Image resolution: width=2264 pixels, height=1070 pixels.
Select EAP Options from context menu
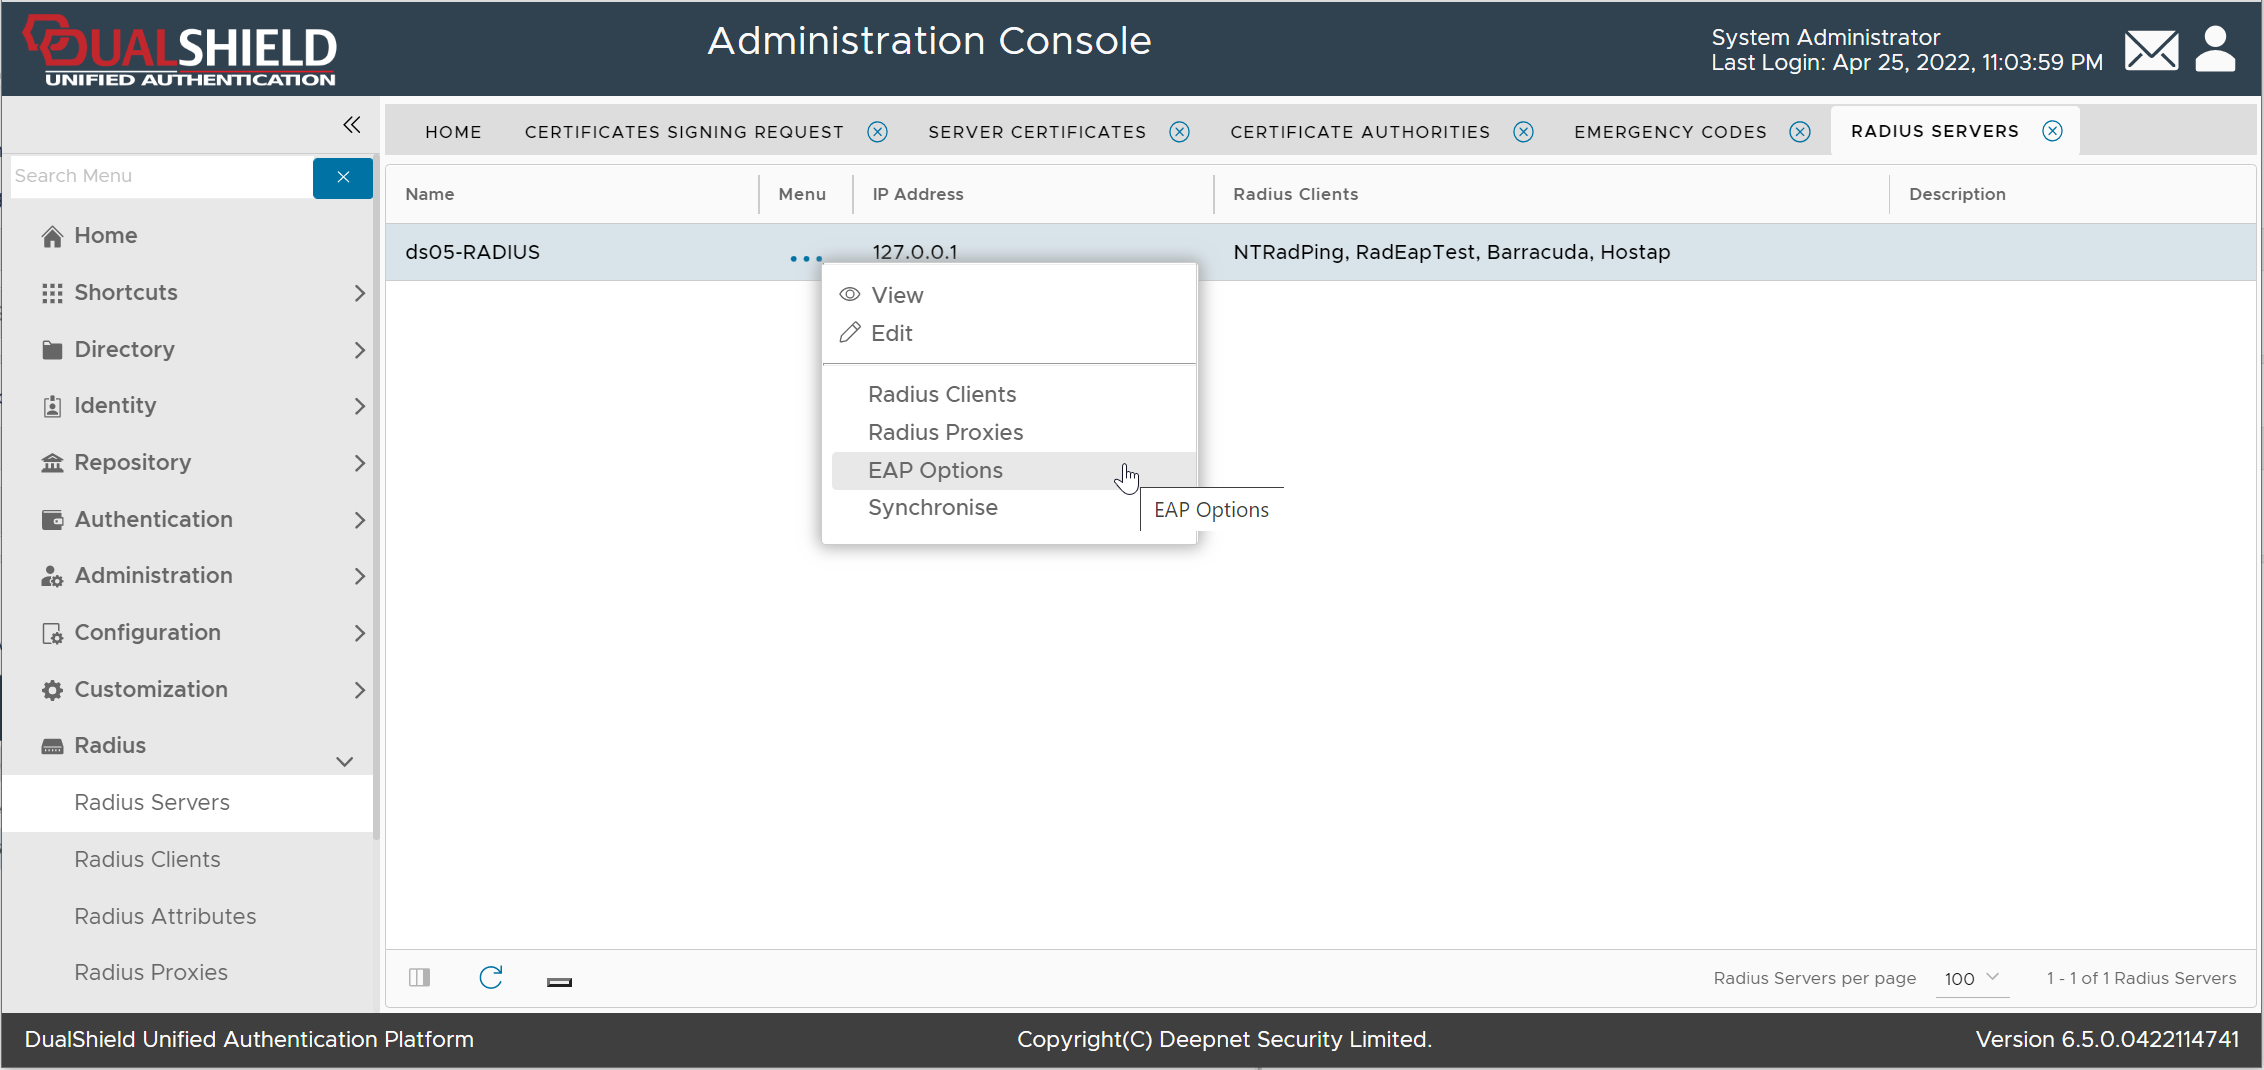(935, 470)
